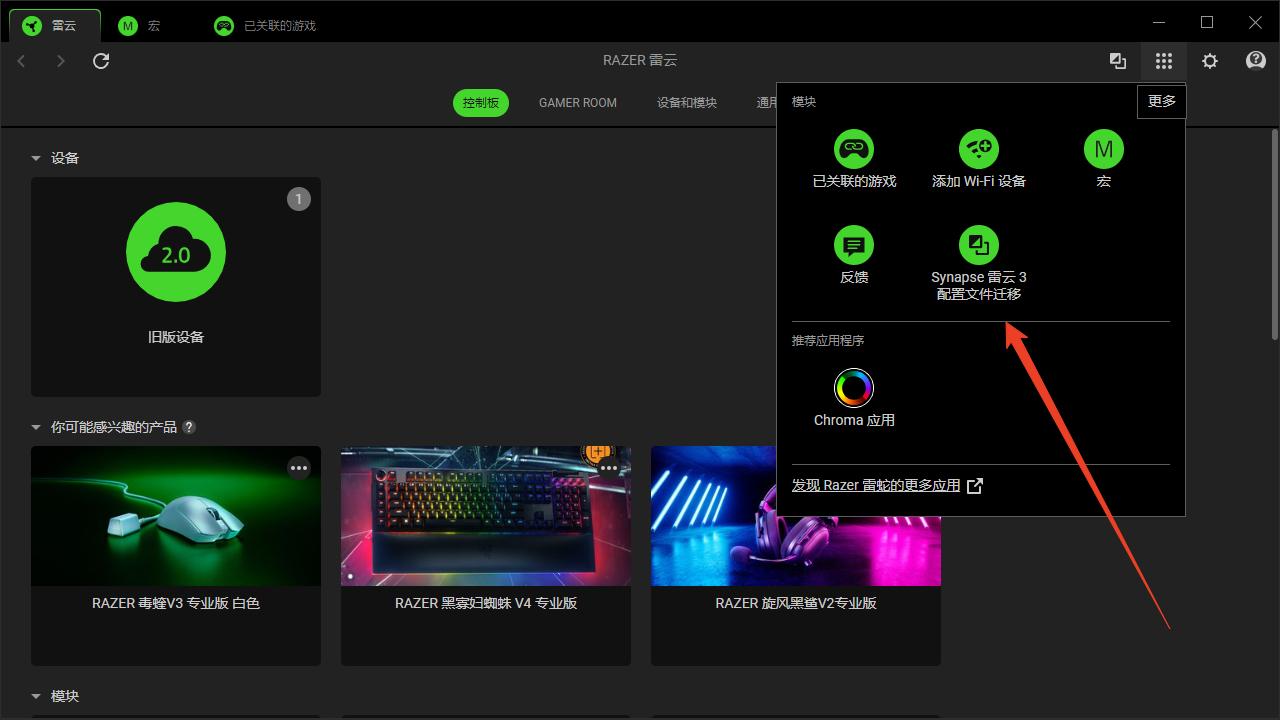
Task: Collapse the 设备 section
Action: point(36,158)
